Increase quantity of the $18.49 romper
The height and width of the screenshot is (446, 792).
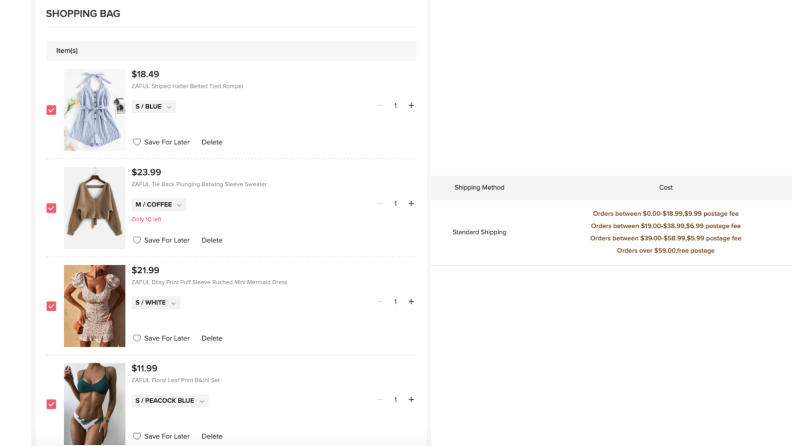[x=411, y=106]
